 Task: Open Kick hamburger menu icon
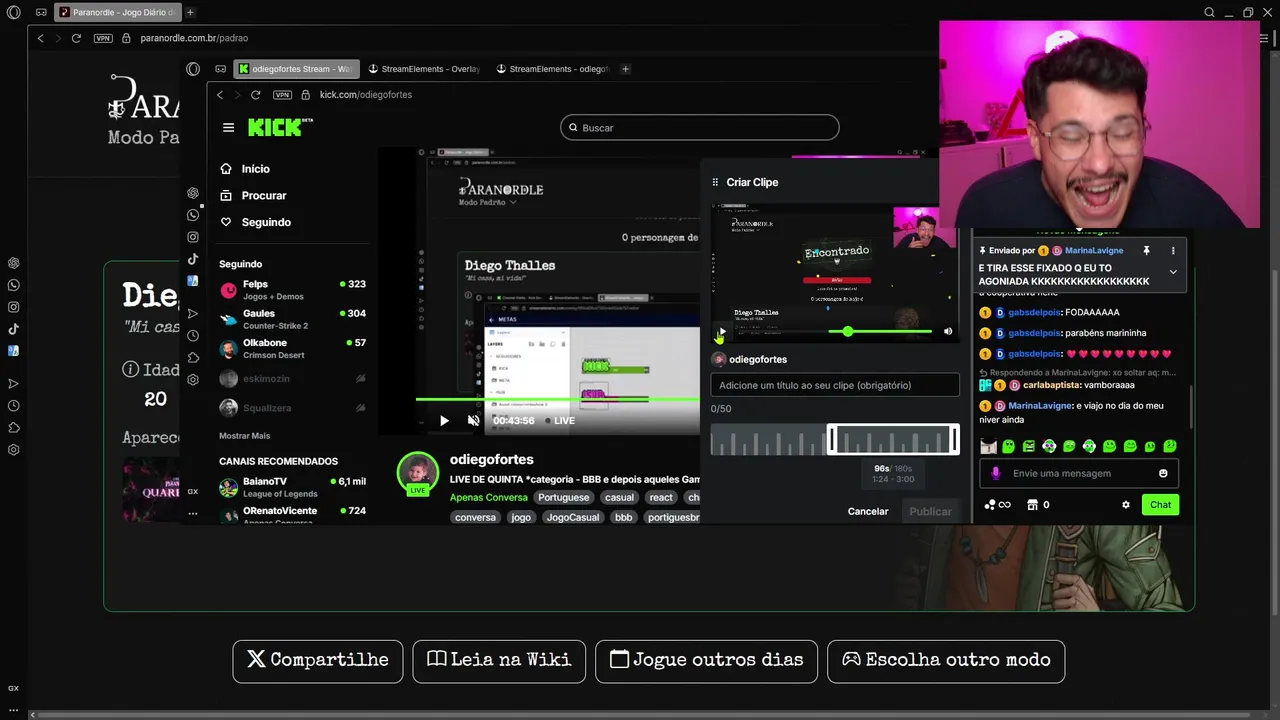click(x=228, y=128)
